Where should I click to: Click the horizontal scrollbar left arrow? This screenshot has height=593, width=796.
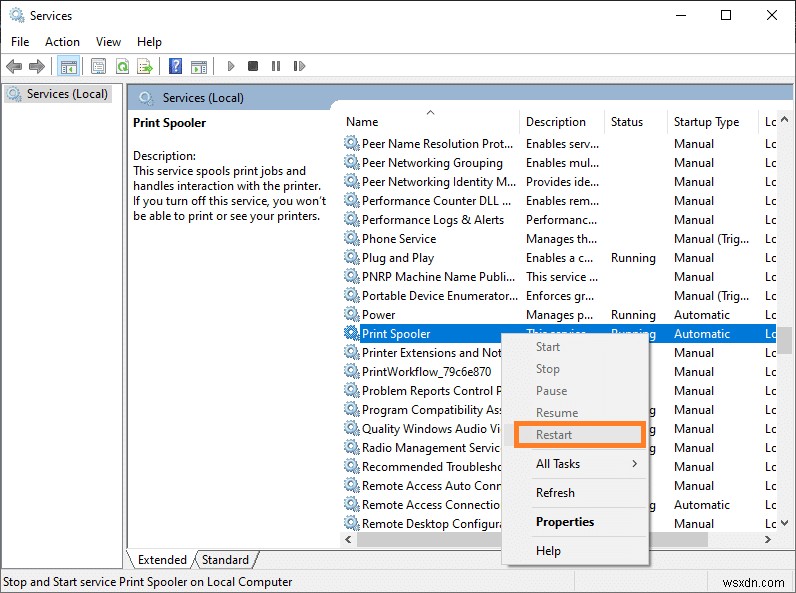pos(348,540)
